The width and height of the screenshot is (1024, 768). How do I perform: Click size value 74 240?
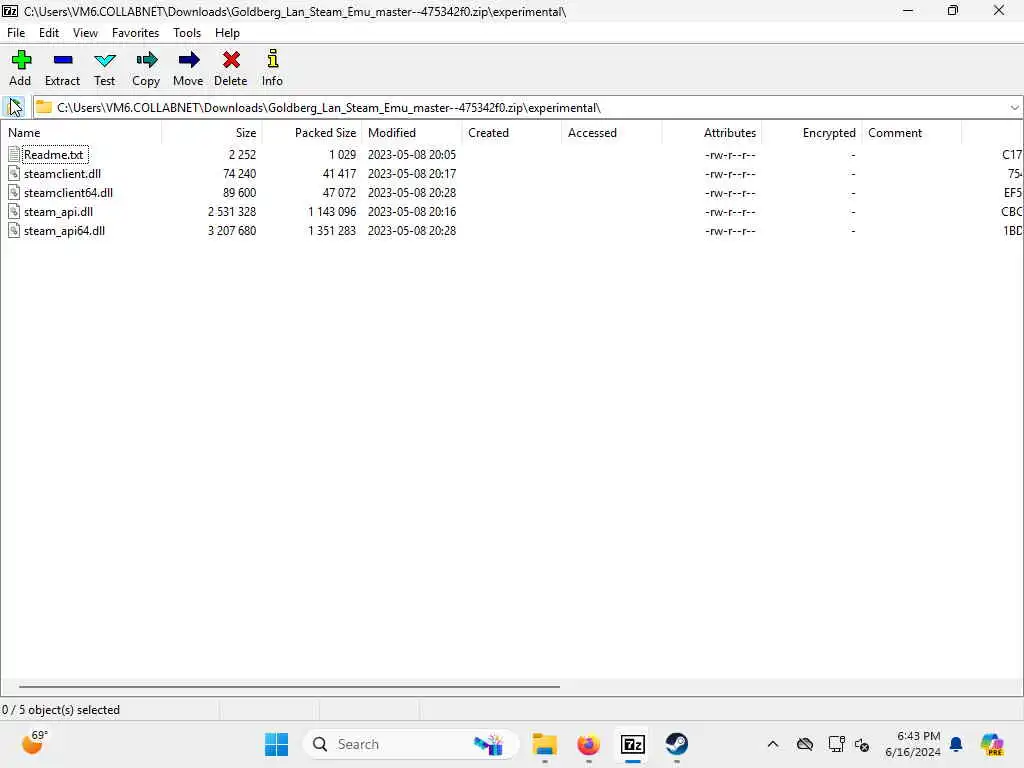coord(239,174)
